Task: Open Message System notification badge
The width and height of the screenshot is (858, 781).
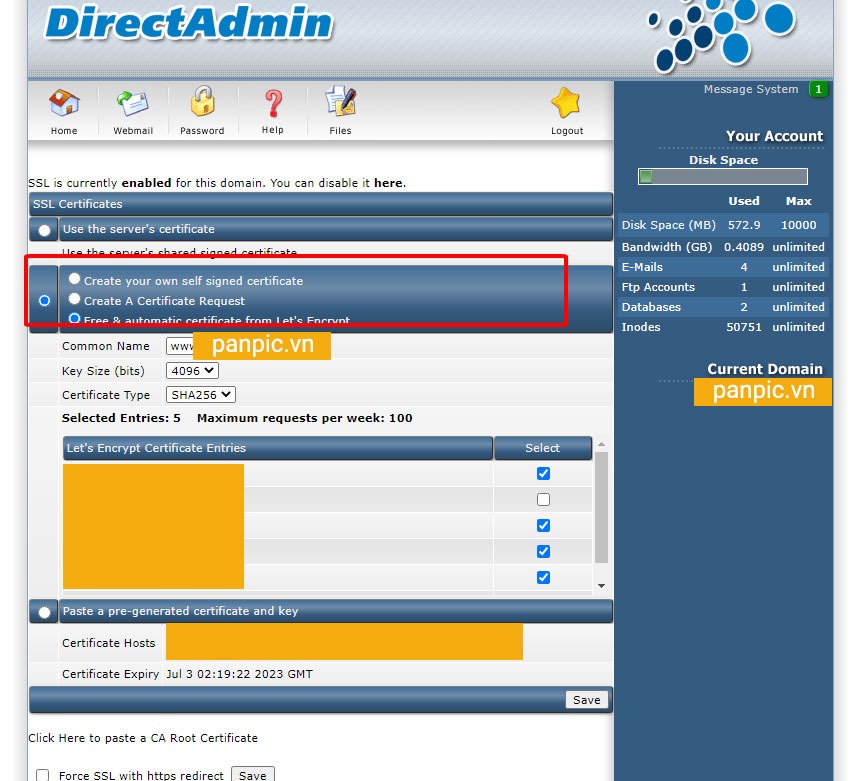Action: [818, 89]
